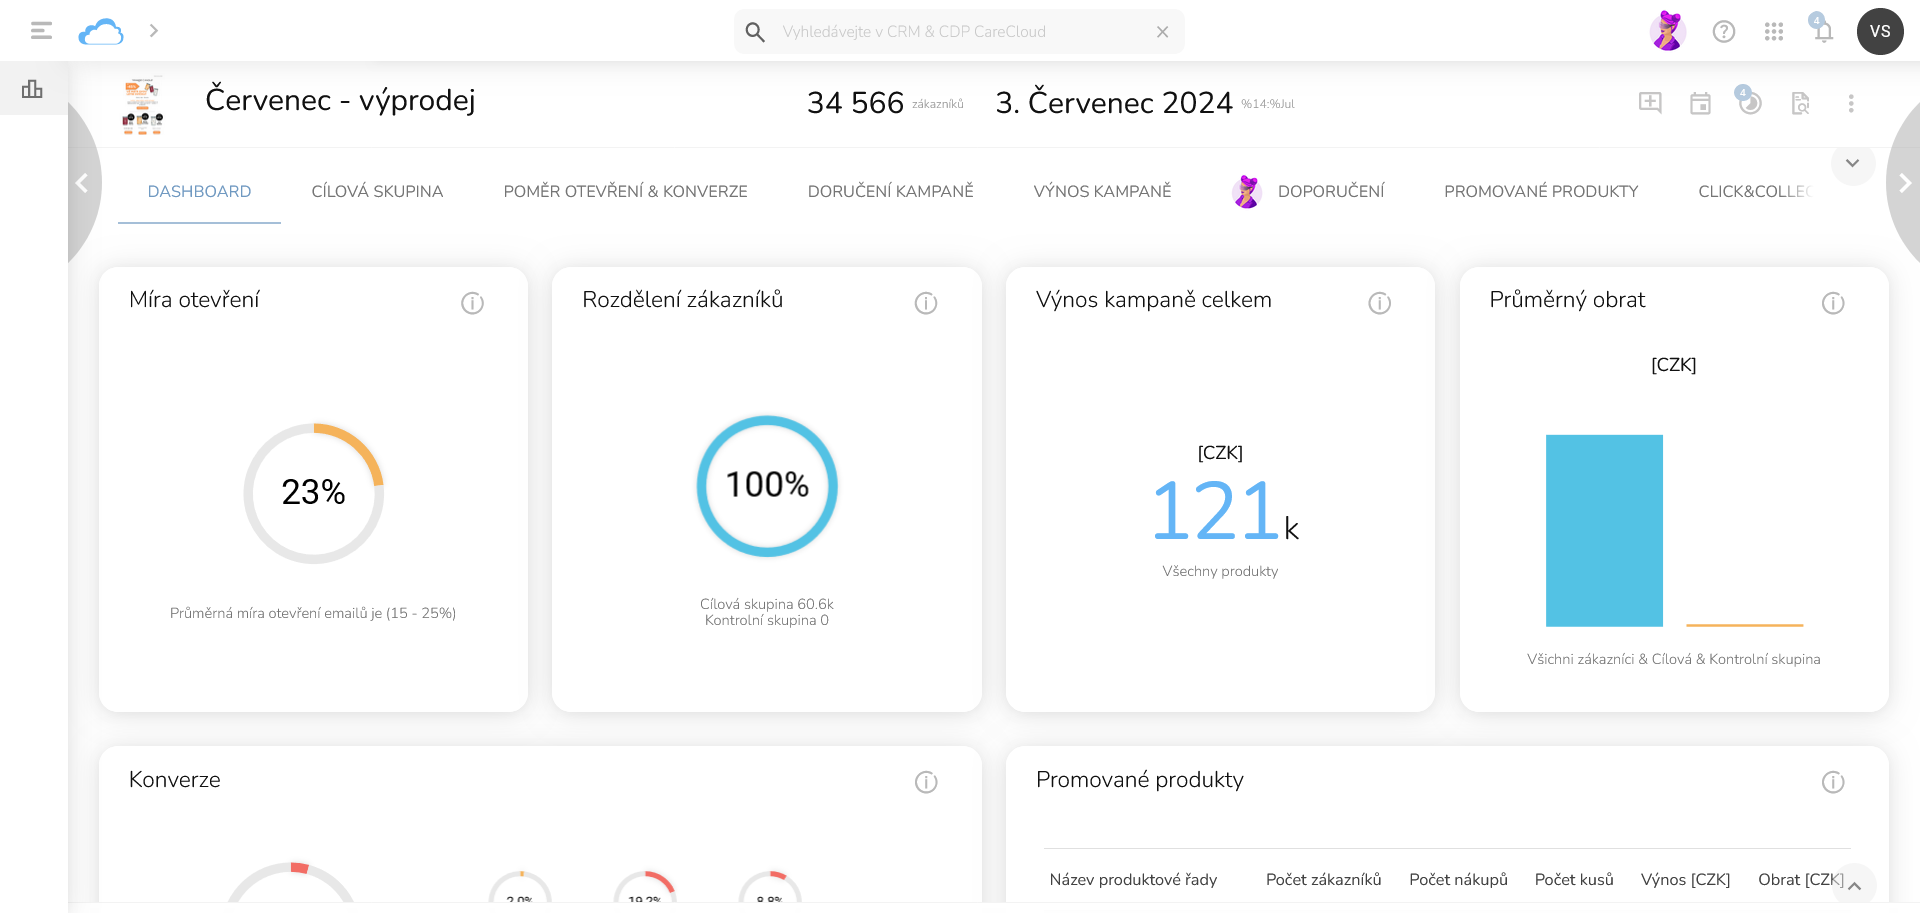This screenshot has width=1920, height=913.
Task: Expand the breadcrumb chevron next to the logo
Action: 153,31
